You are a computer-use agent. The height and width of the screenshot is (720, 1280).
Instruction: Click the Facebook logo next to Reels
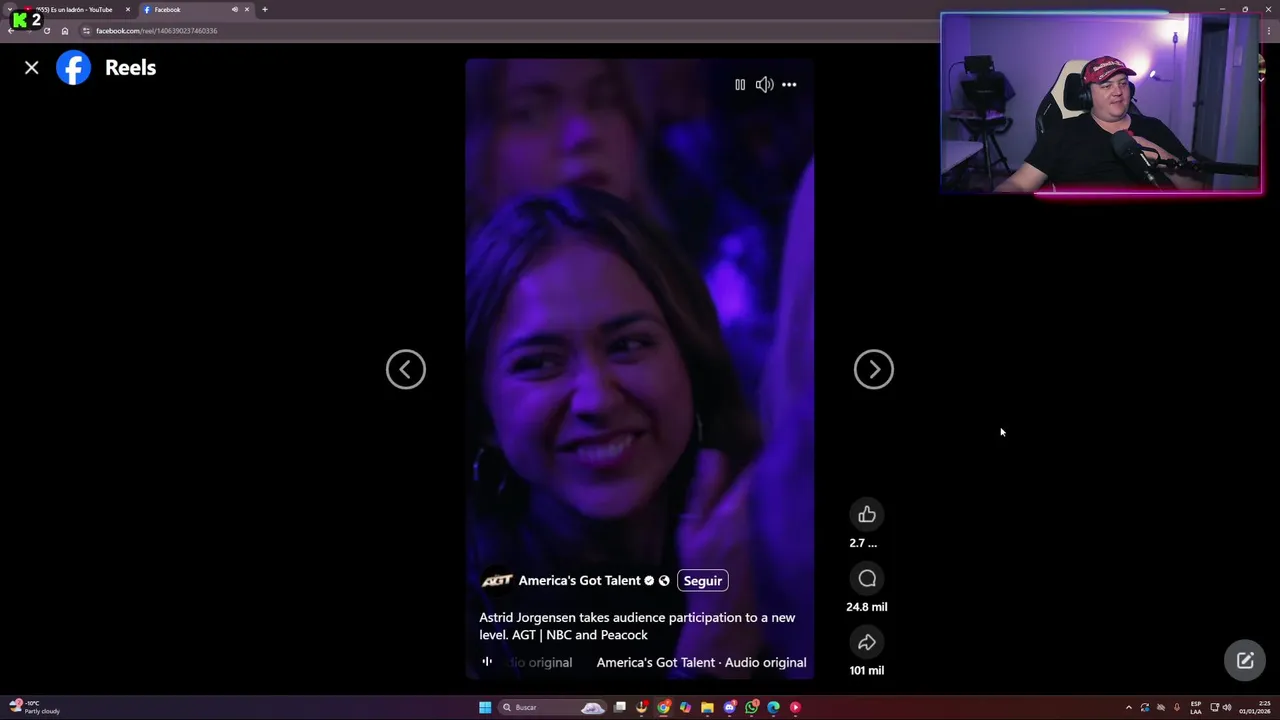(73, 68)
